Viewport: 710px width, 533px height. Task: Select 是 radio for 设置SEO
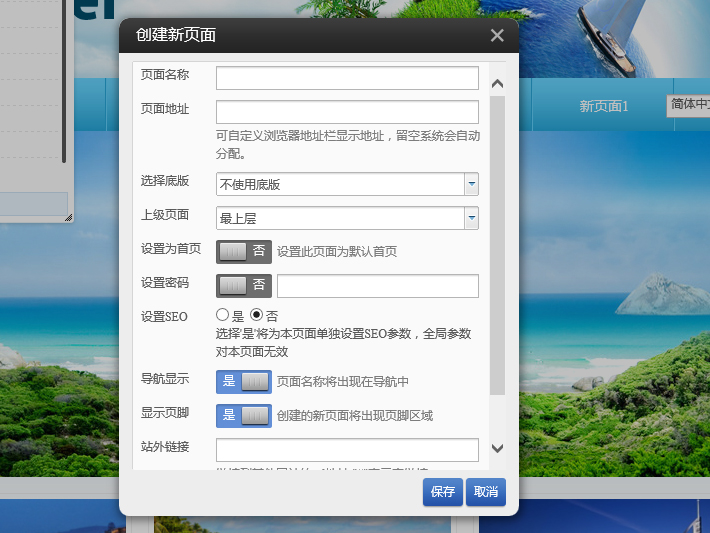223,315
